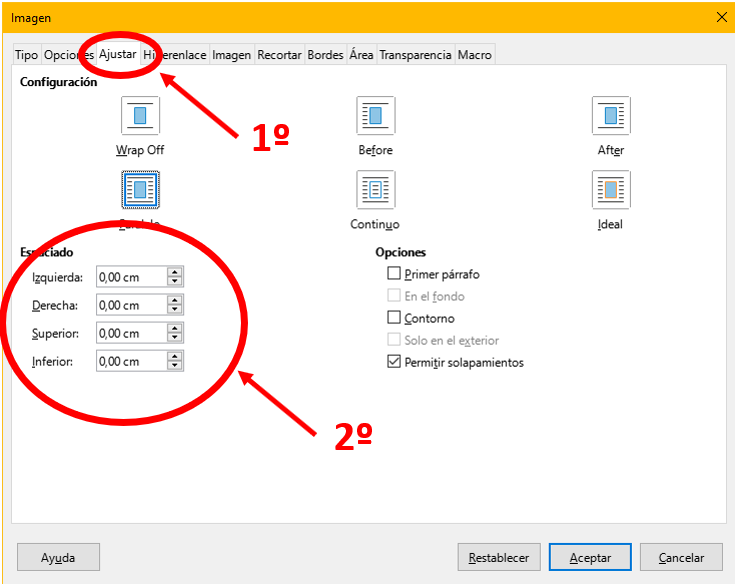Click inside the Izquierda spacing field
The image size is (735, 584).
tap(131, 277)
